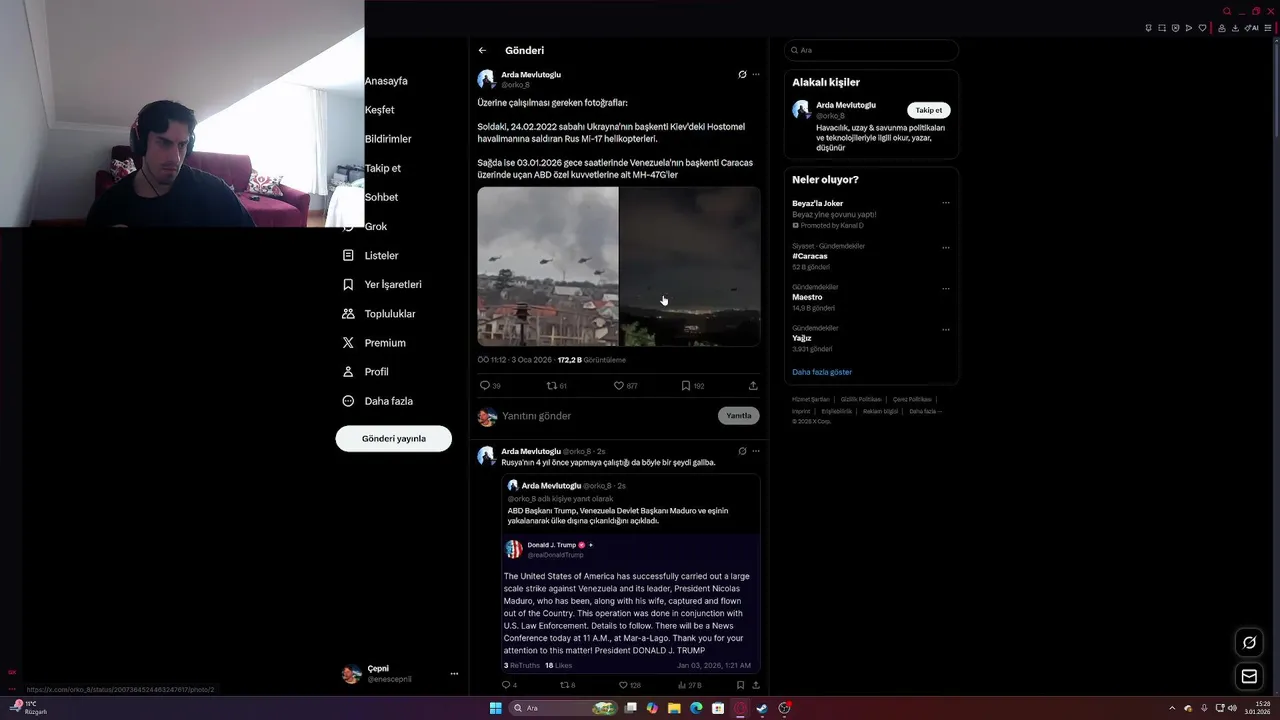Click browser heart bookmark icon

[x=1202, y=28]
